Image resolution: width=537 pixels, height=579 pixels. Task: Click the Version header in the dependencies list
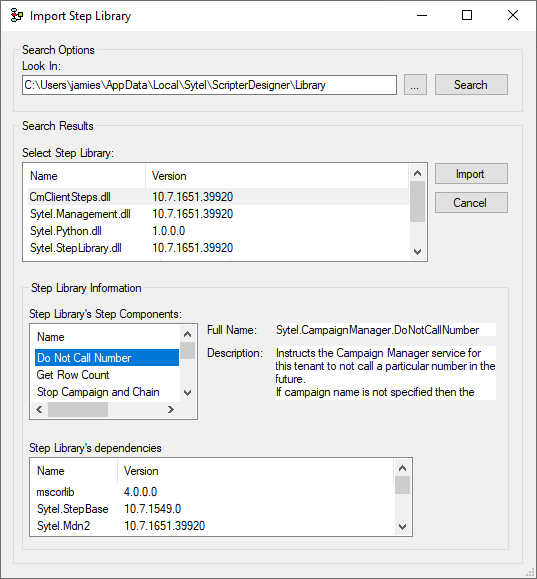coord(256,471)
